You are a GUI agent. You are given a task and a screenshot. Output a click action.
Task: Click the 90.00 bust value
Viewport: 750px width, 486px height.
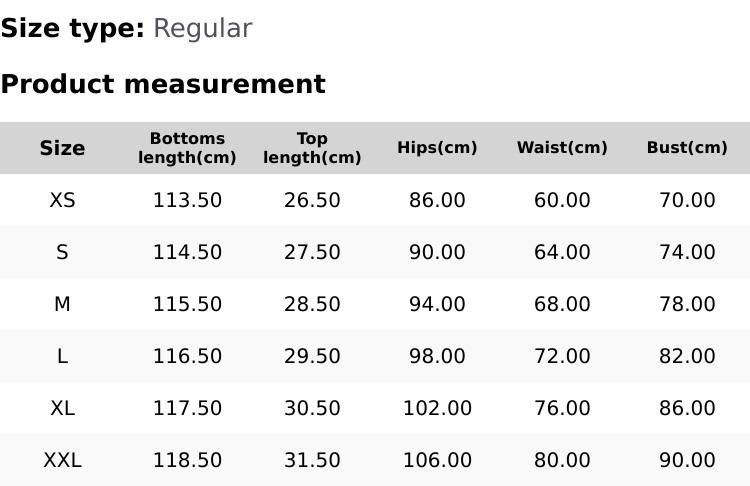(687, 460)
